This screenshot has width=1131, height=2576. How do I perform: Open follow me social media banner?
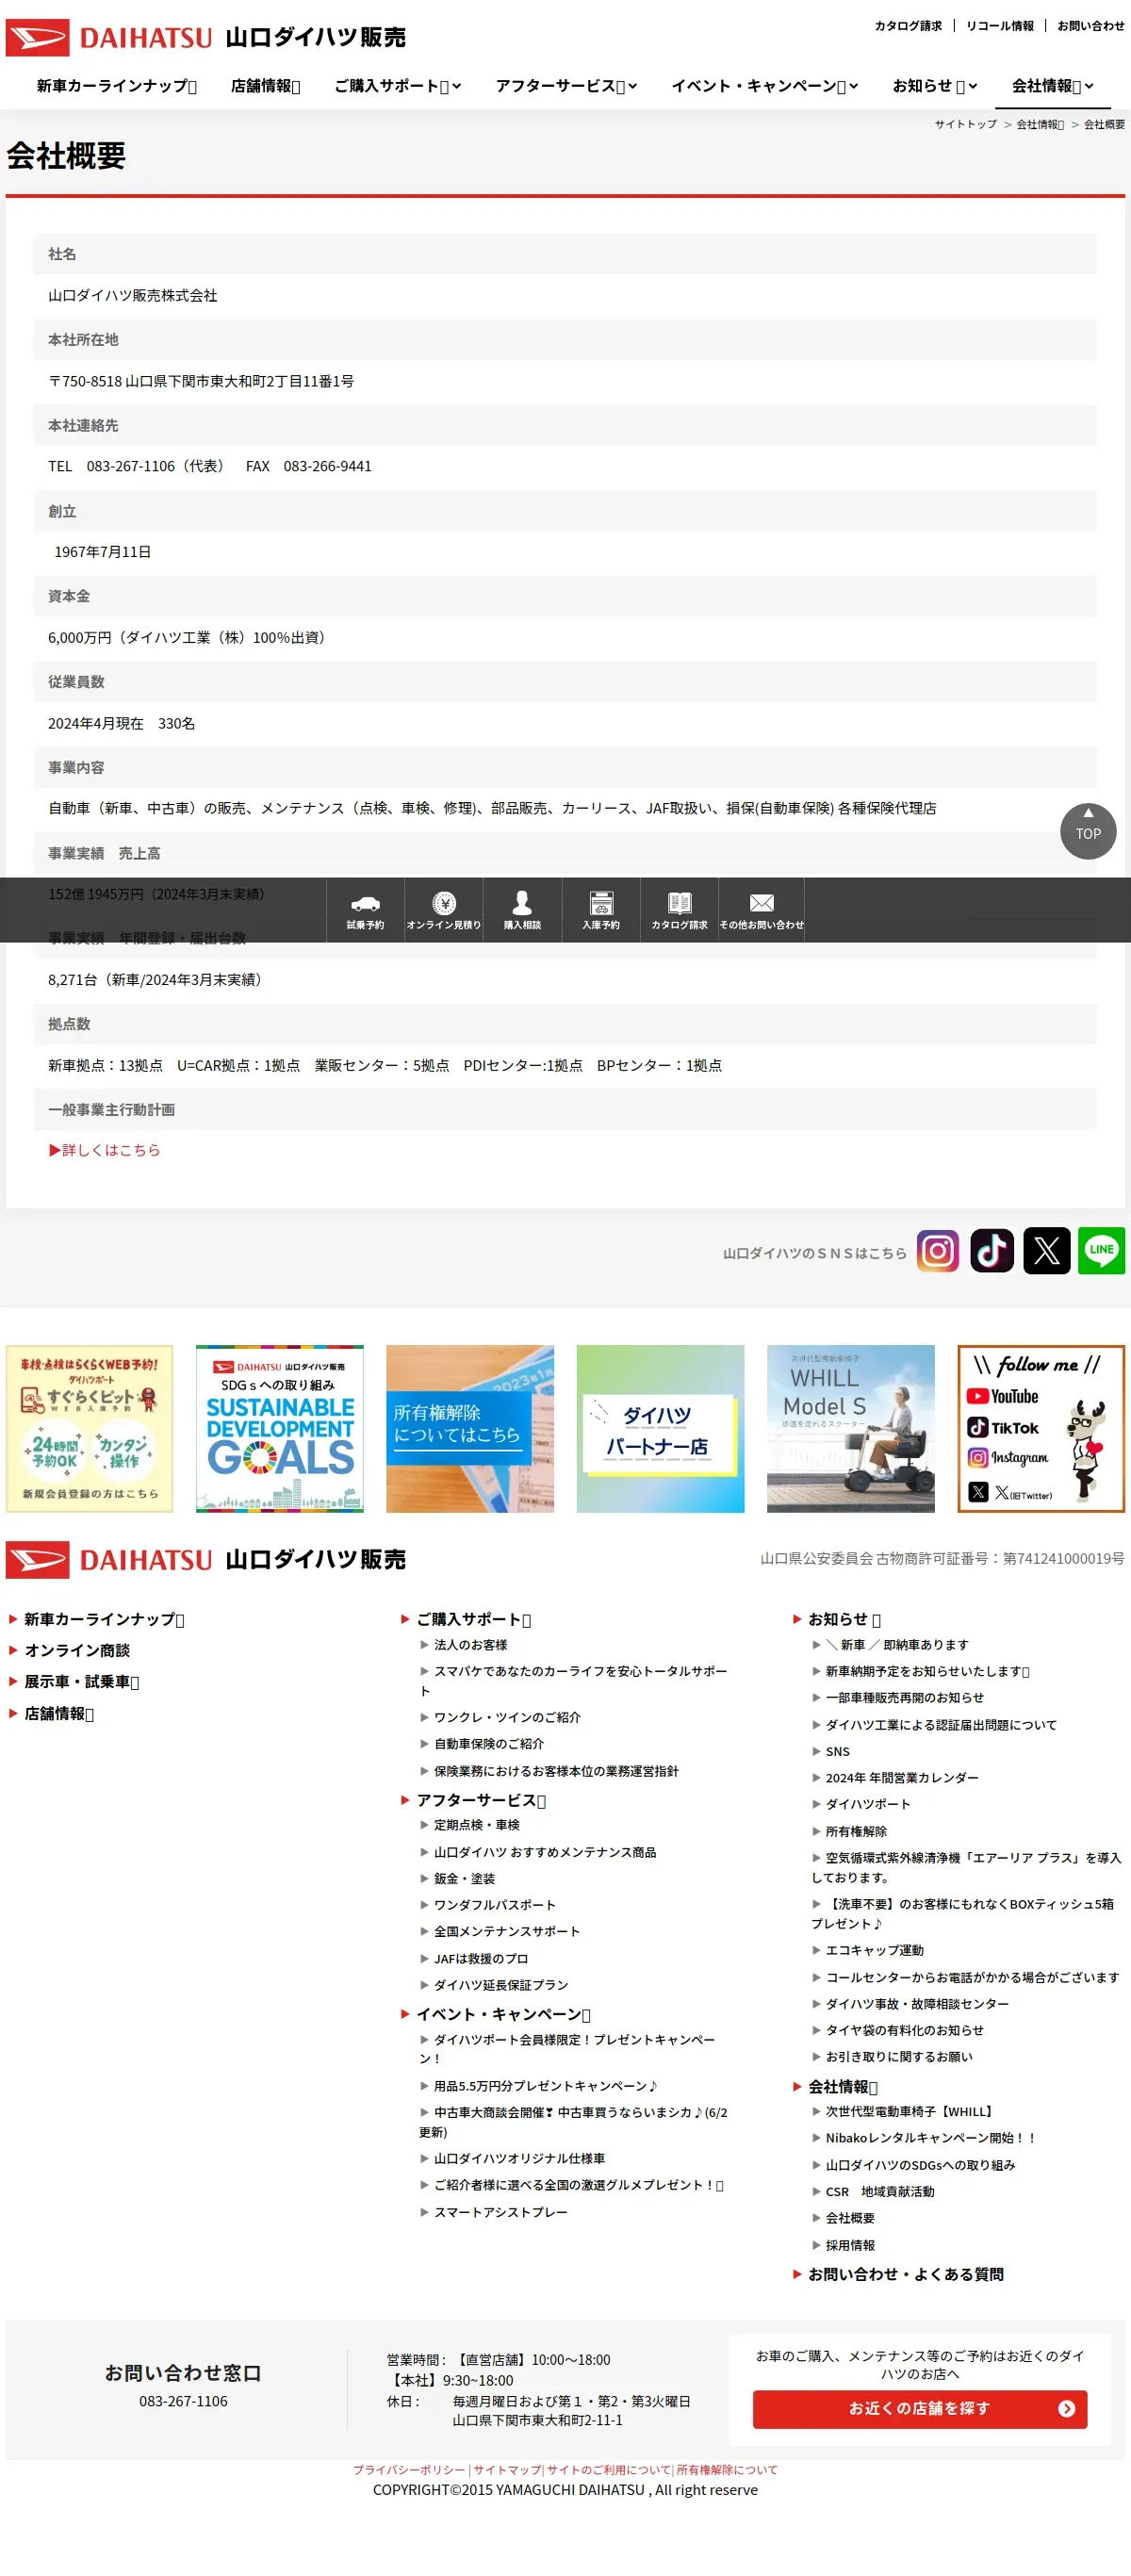click(x=1041, y=1428)
